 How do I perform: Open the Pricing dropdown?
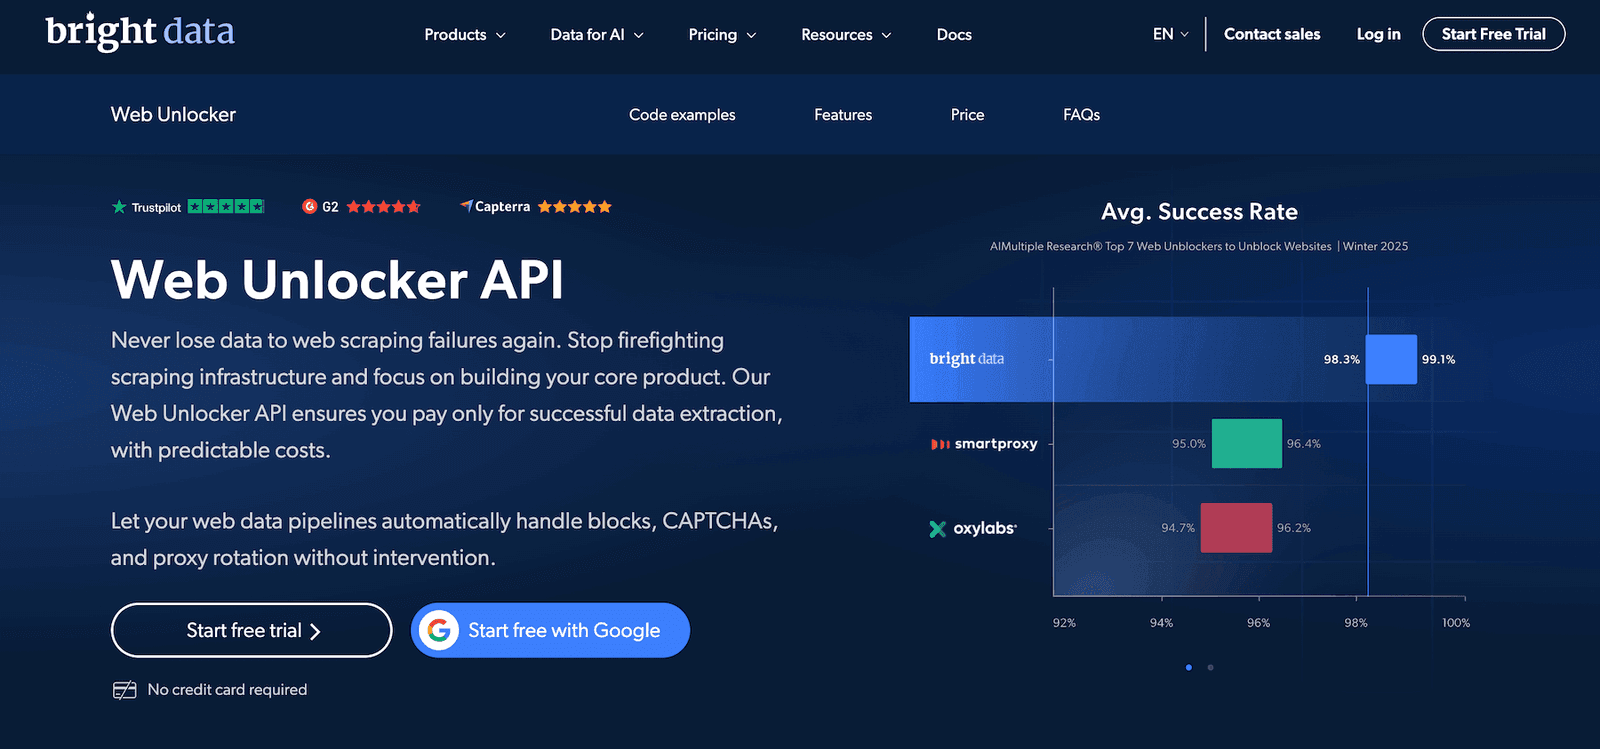722,35
